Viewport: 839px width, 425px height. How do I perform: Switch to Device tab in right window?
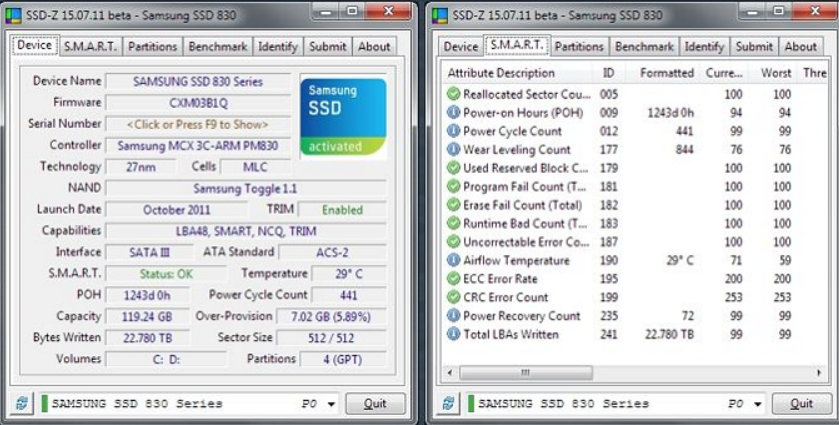click(461, 47)
